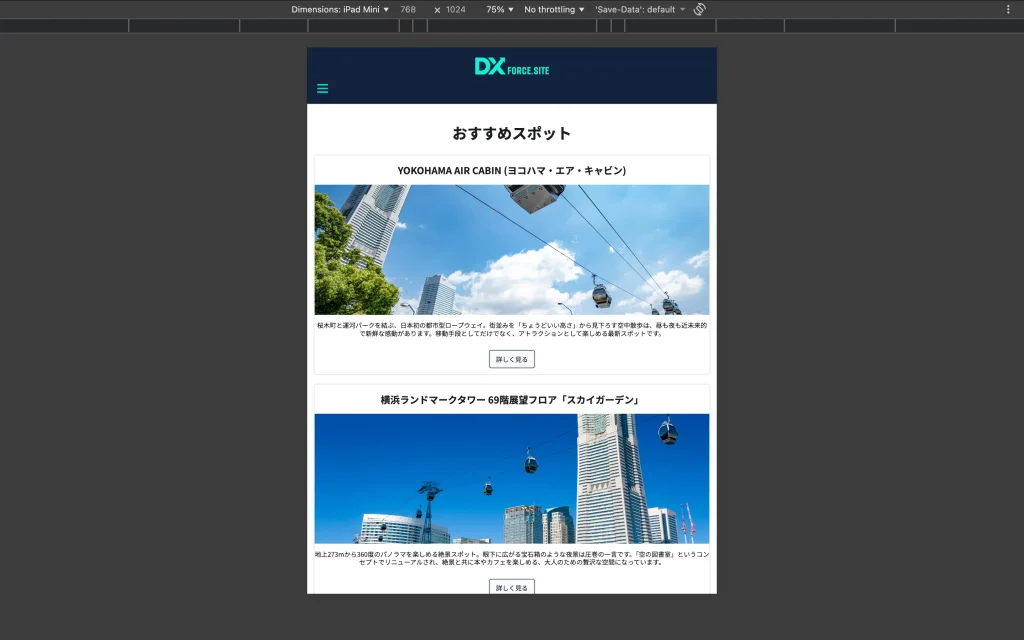Image resolution: width=1024 pixels, height=640 pixels.
Task: Expand the No throttling dropdown
Action: click(x=554, y=9)
